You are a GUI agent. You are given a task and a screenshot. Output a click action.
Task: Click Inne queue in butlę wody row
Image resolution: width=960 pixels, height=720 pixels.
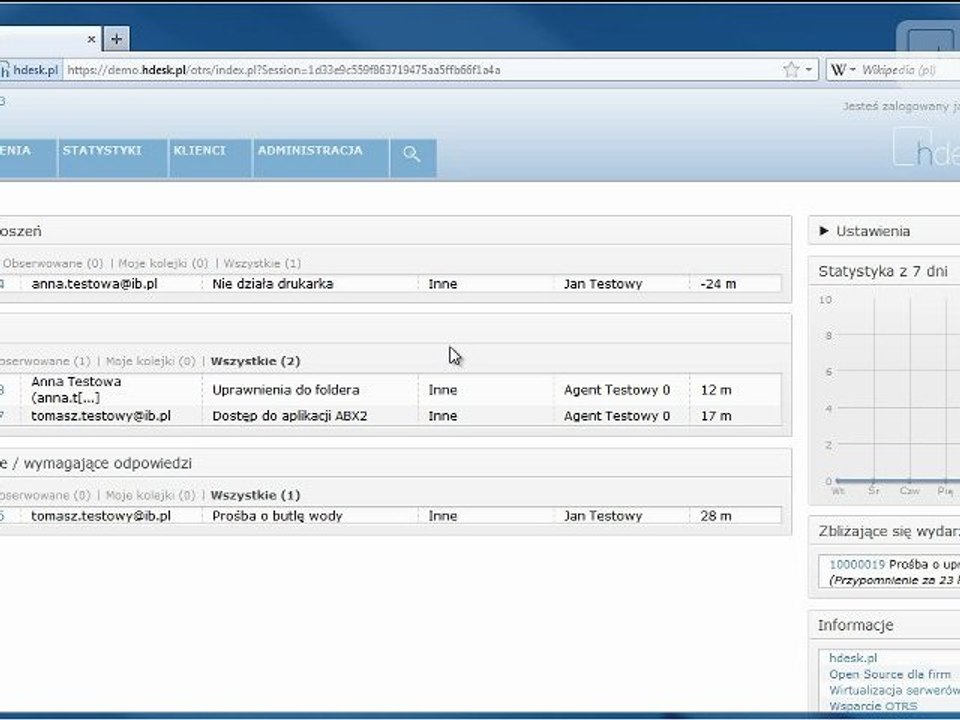tap(443, 516)
